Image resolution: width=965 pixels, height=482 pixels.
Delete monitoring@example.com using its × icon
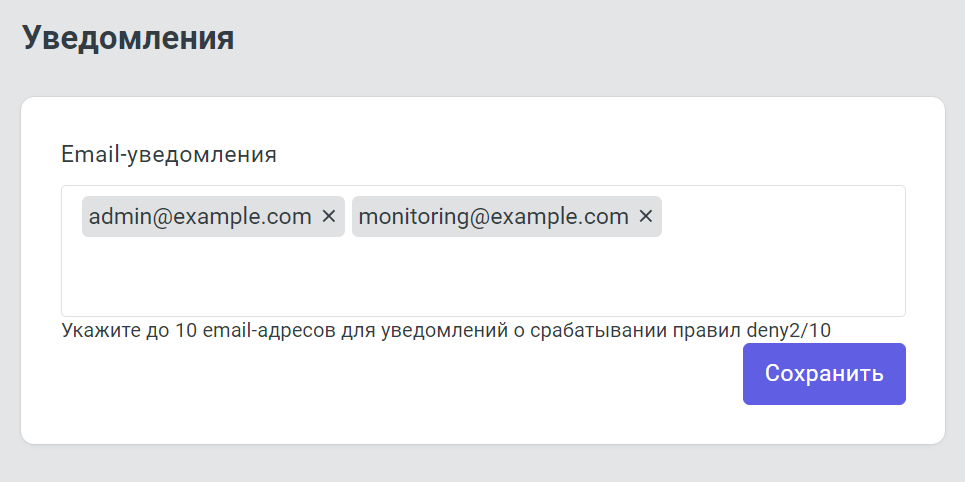[645, 216]
